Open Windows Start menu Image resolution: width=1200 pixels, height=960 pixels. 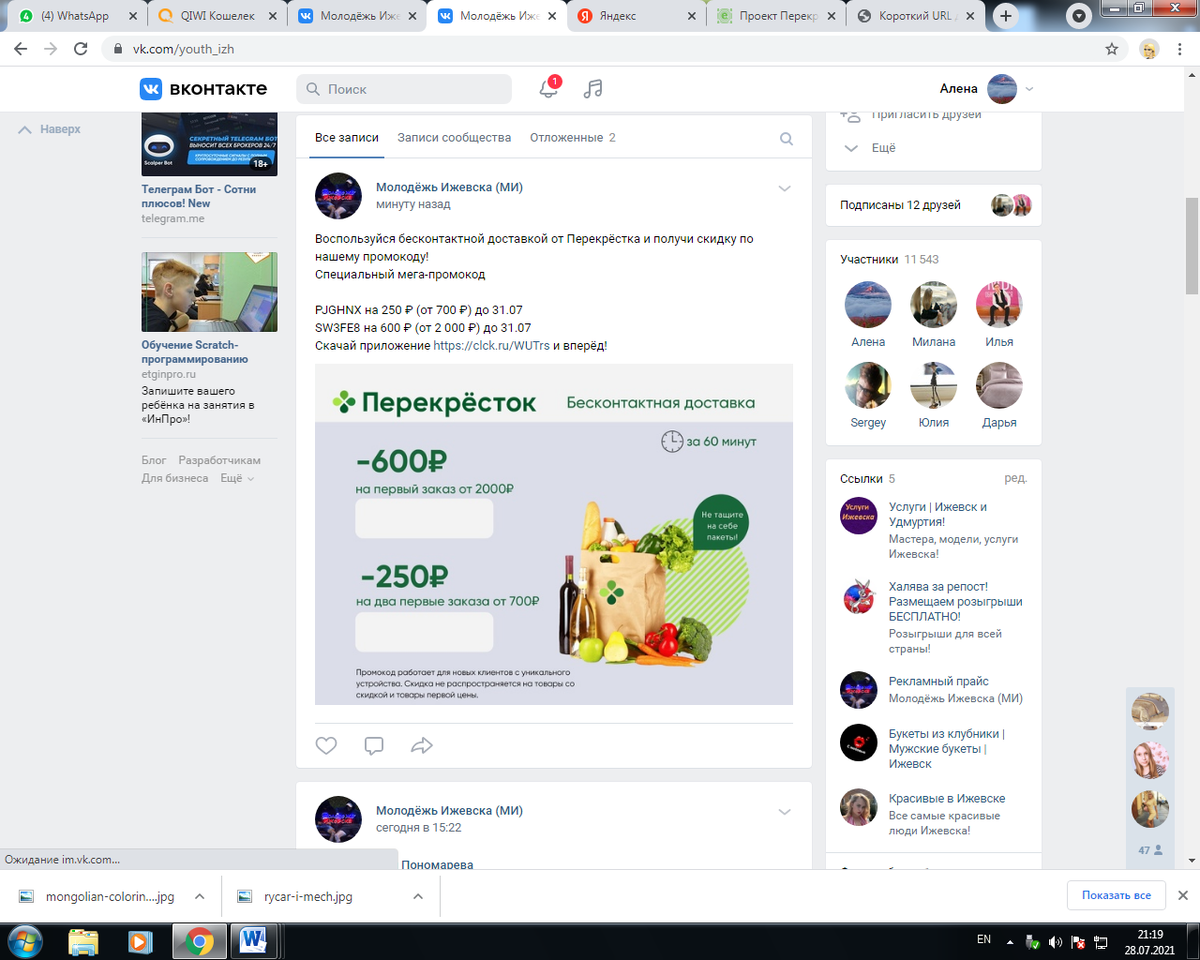coord(24,941)
